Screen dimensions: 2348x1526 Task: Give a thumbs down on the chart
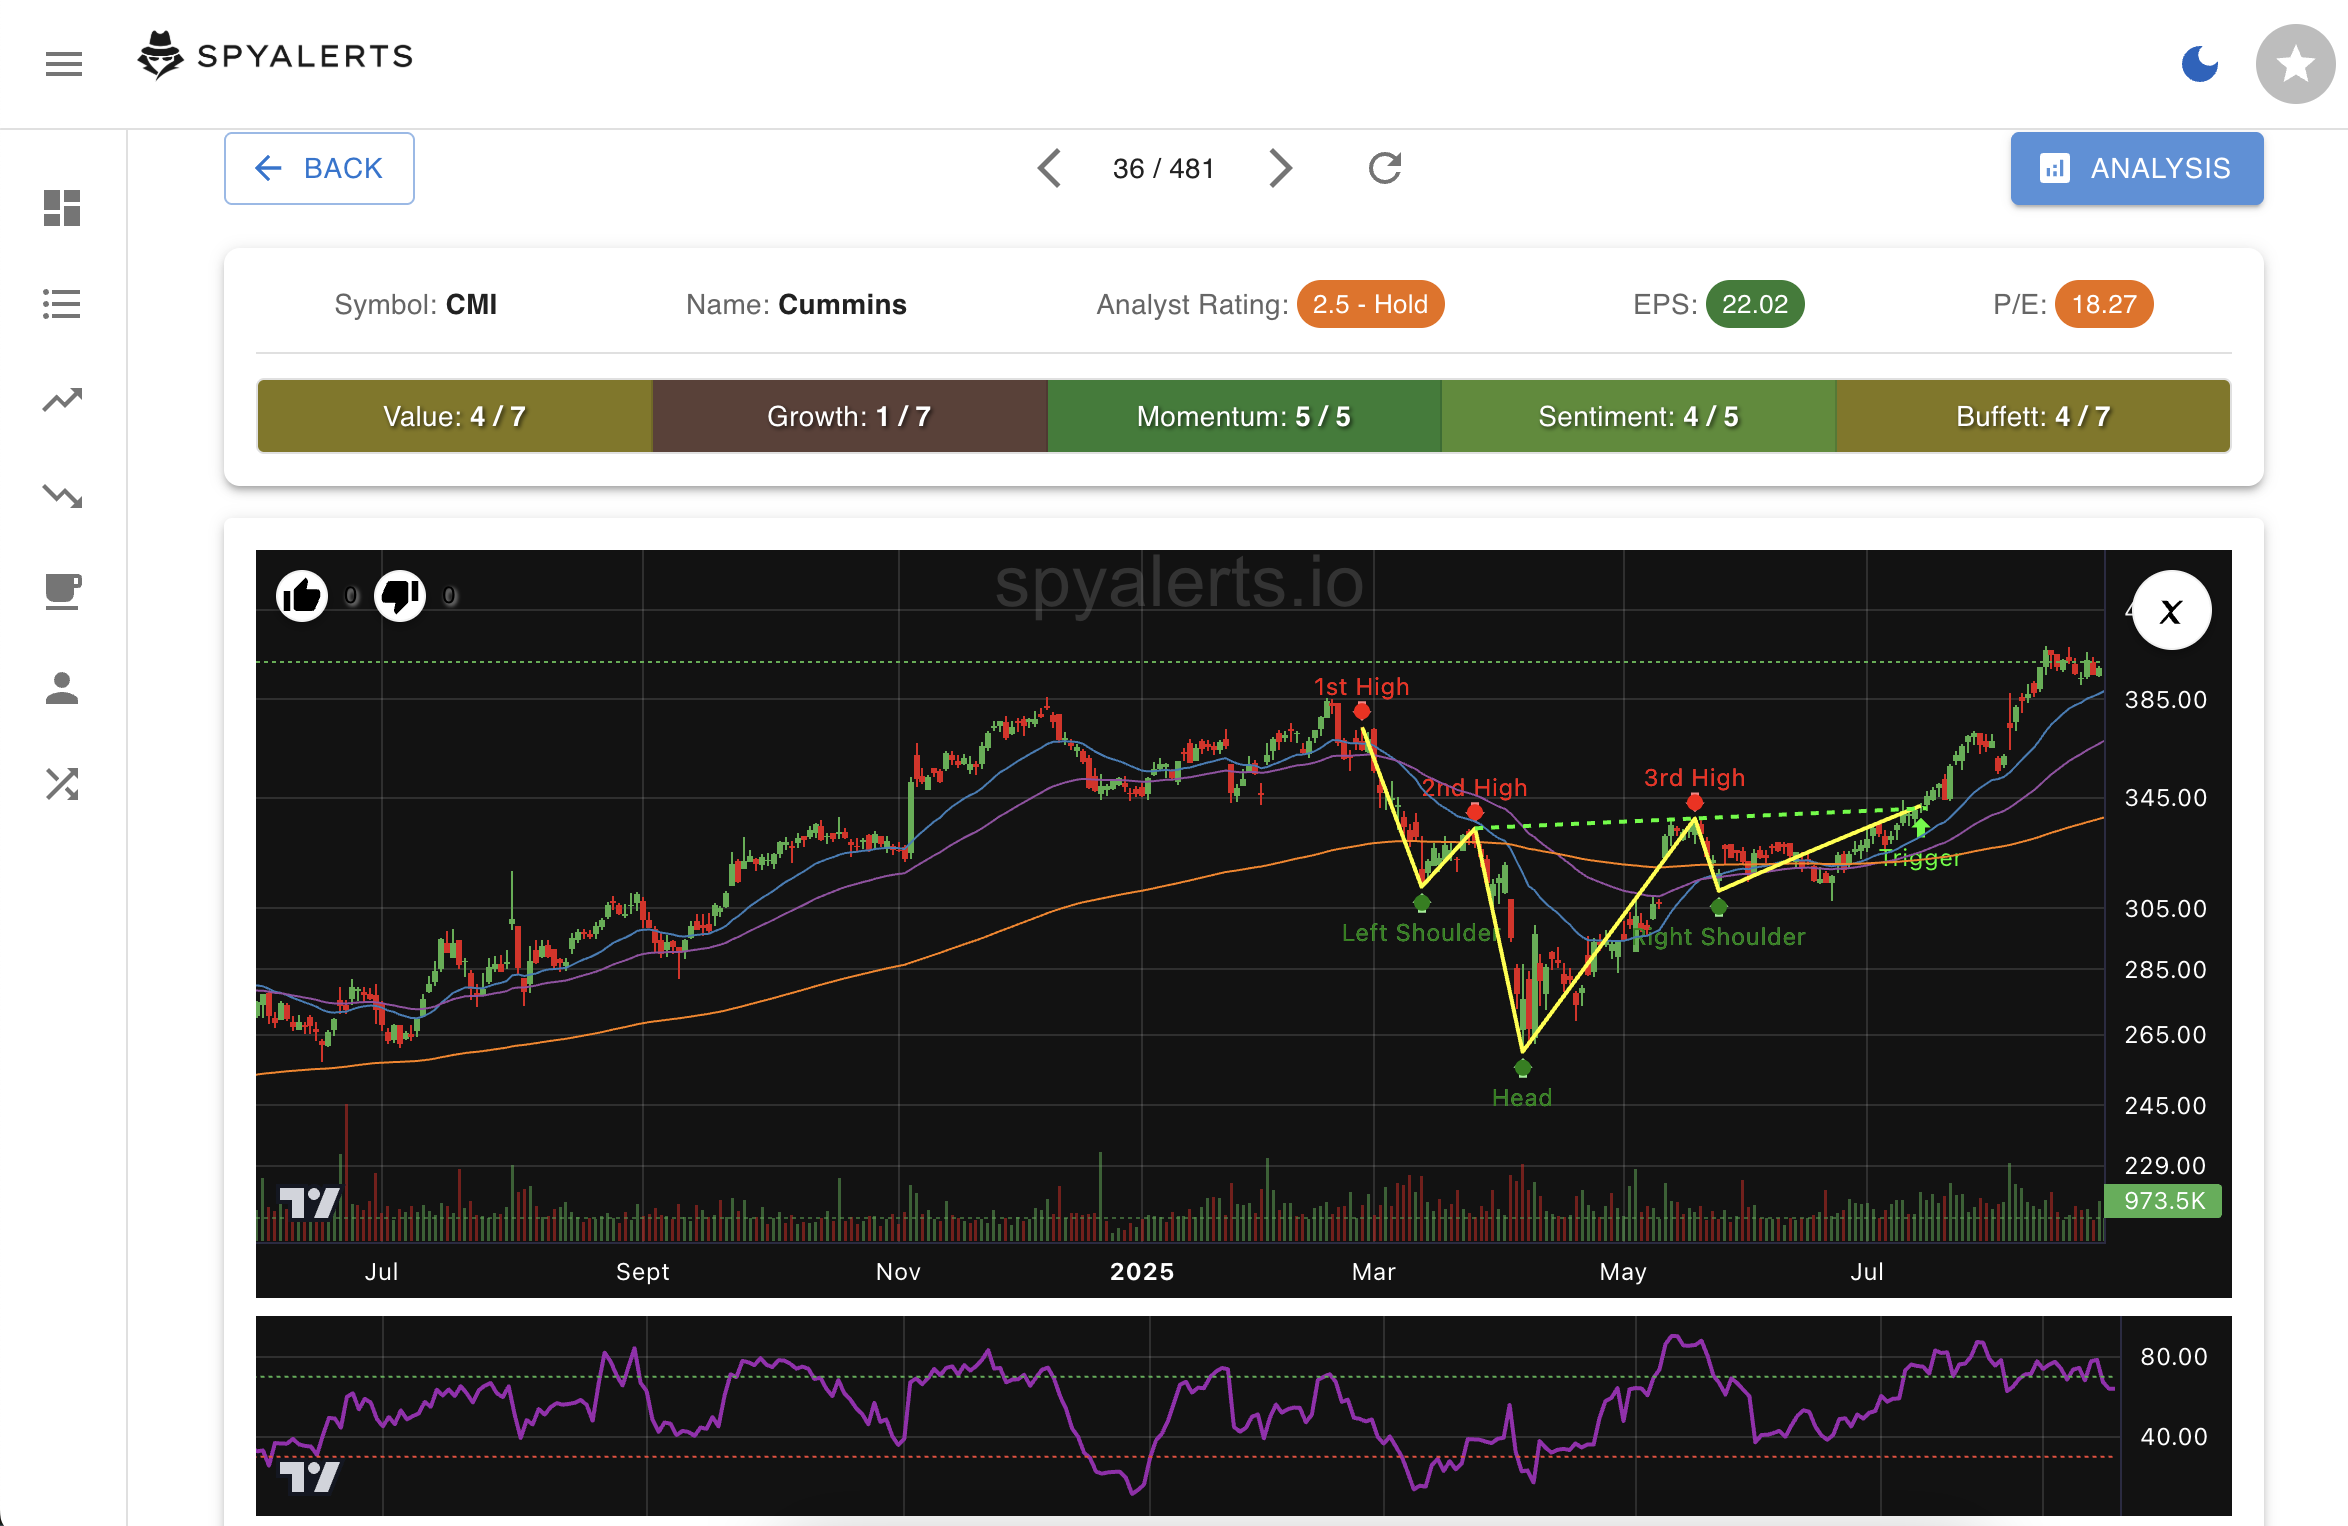point(400,595)
